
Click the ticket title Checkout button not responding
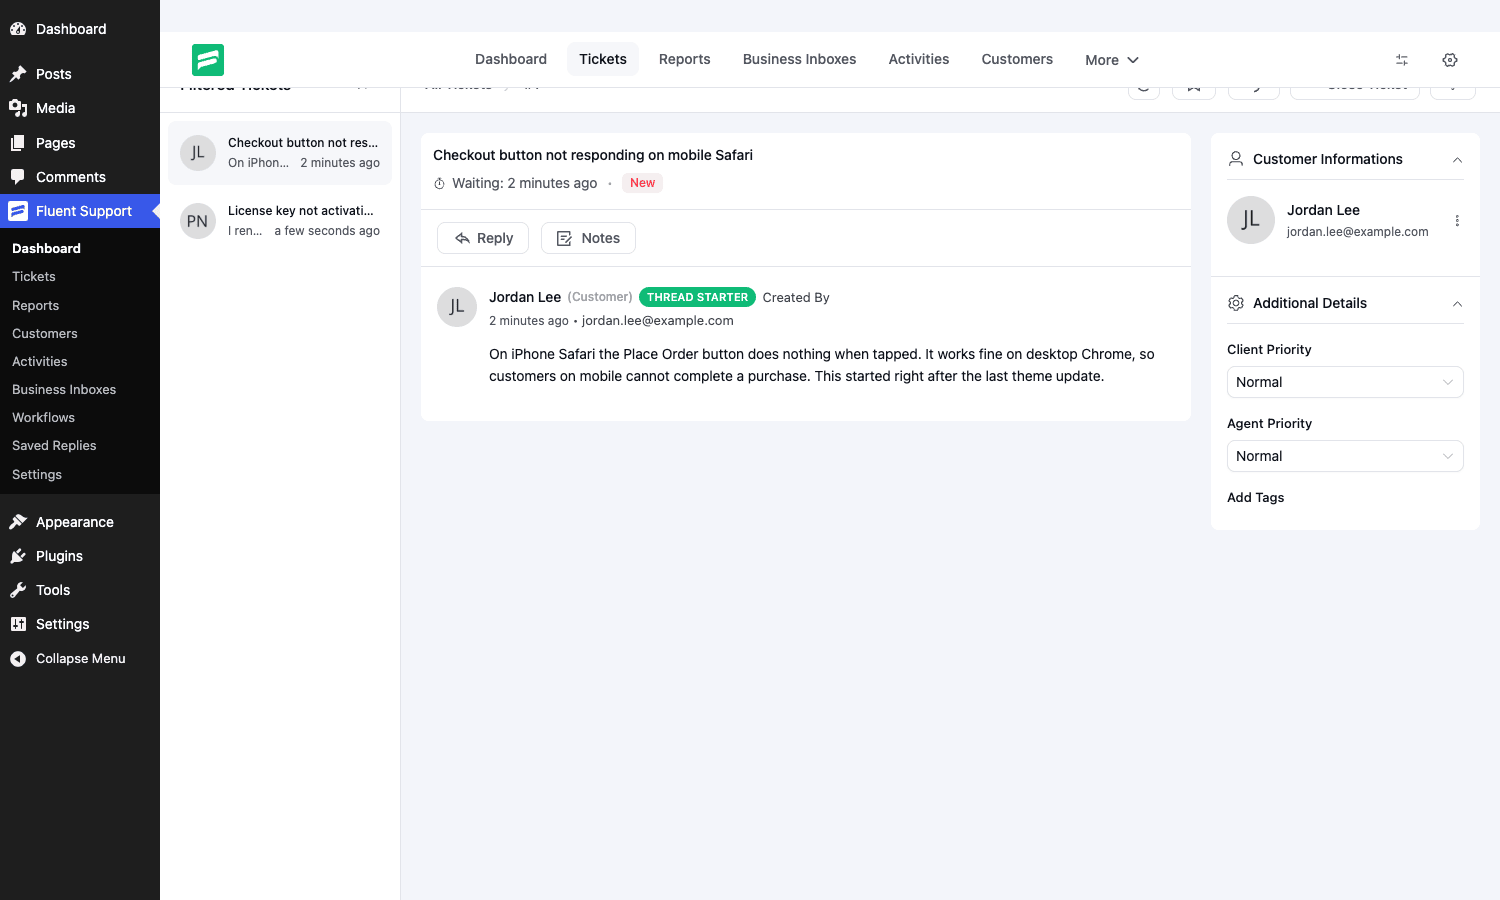[593, 155]
